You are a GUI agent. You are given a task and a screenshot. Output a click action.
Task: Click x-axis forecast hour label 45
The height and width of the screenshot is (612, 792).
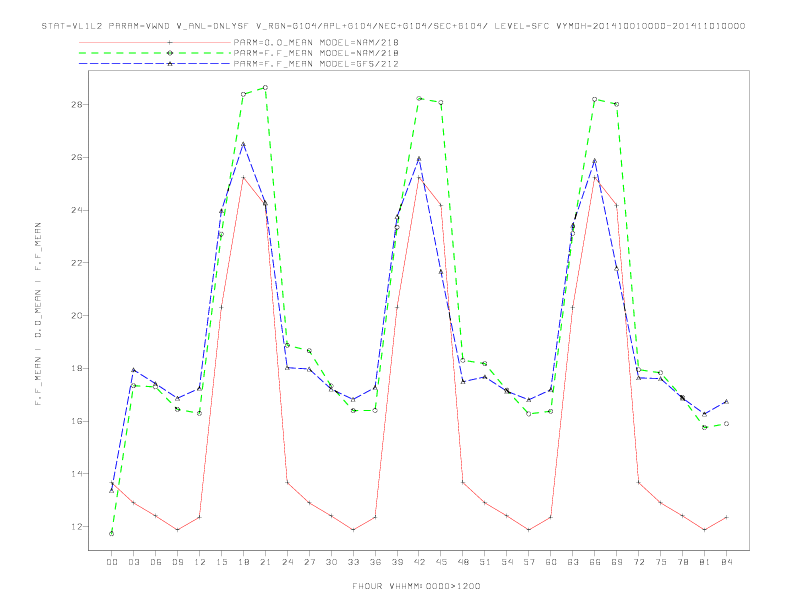(441, 562)
